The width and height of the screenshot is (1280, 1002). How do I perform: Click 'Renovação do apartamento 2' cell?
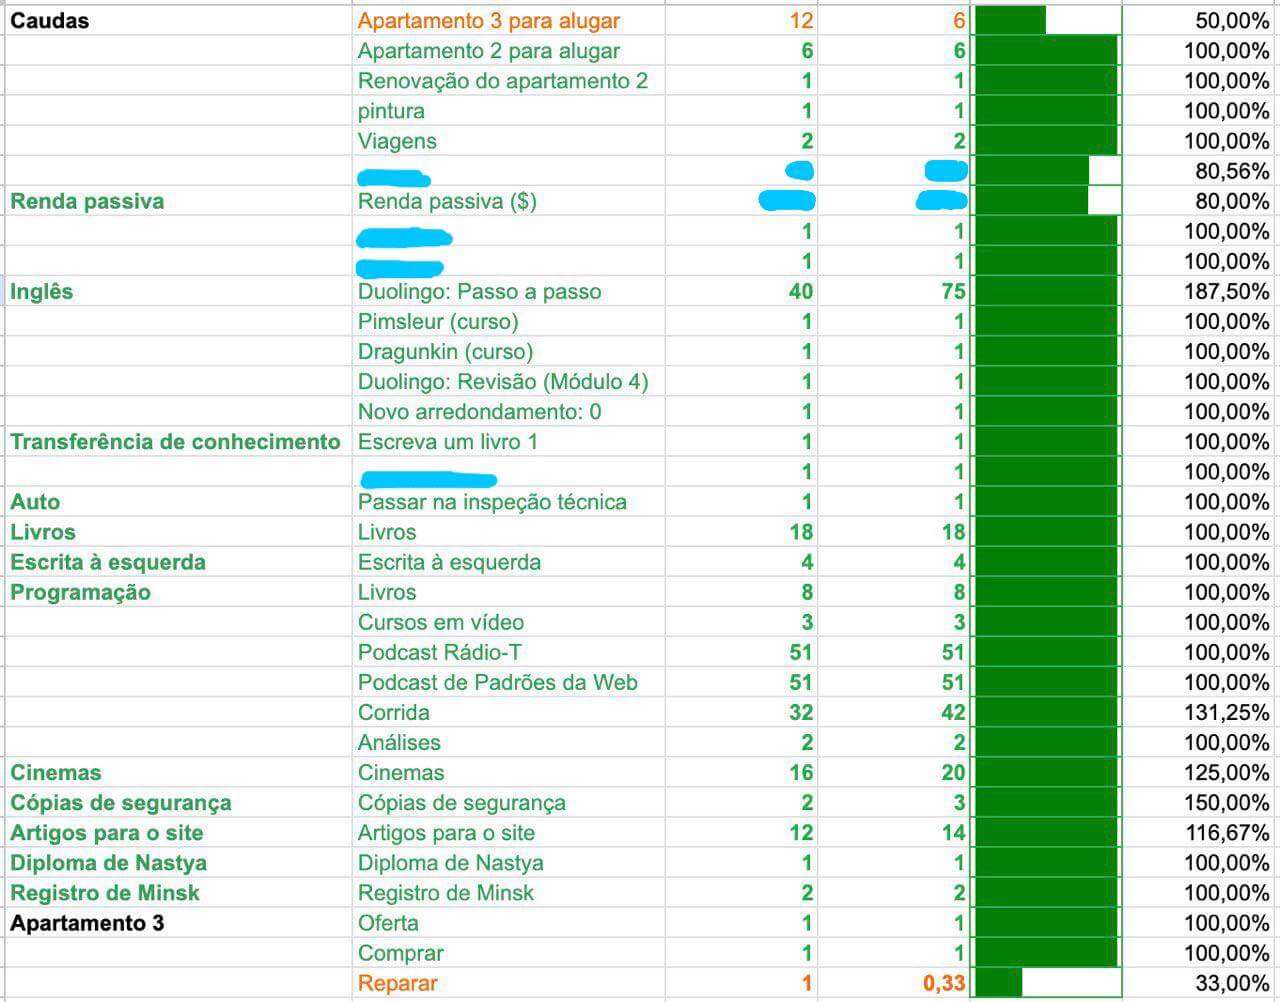[509, 81]
